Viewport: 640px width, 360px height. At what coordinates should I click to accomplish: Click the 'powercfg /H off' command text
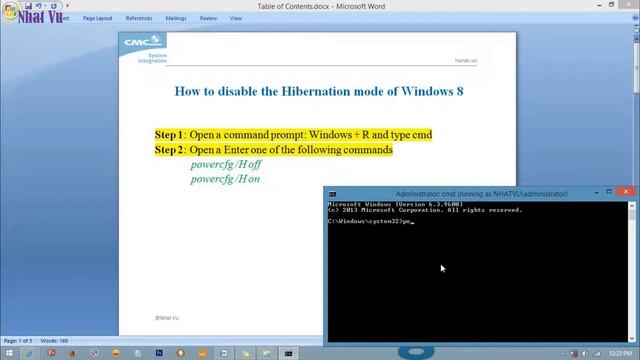pyautogui.click(x=226, y=164)
